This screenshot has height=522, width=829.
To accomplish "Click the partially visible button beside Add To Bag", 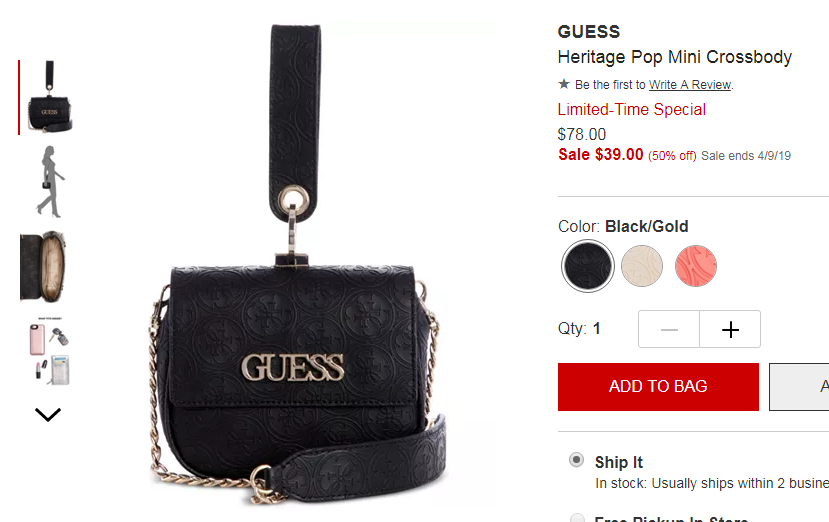I will (x=799, y=387).
